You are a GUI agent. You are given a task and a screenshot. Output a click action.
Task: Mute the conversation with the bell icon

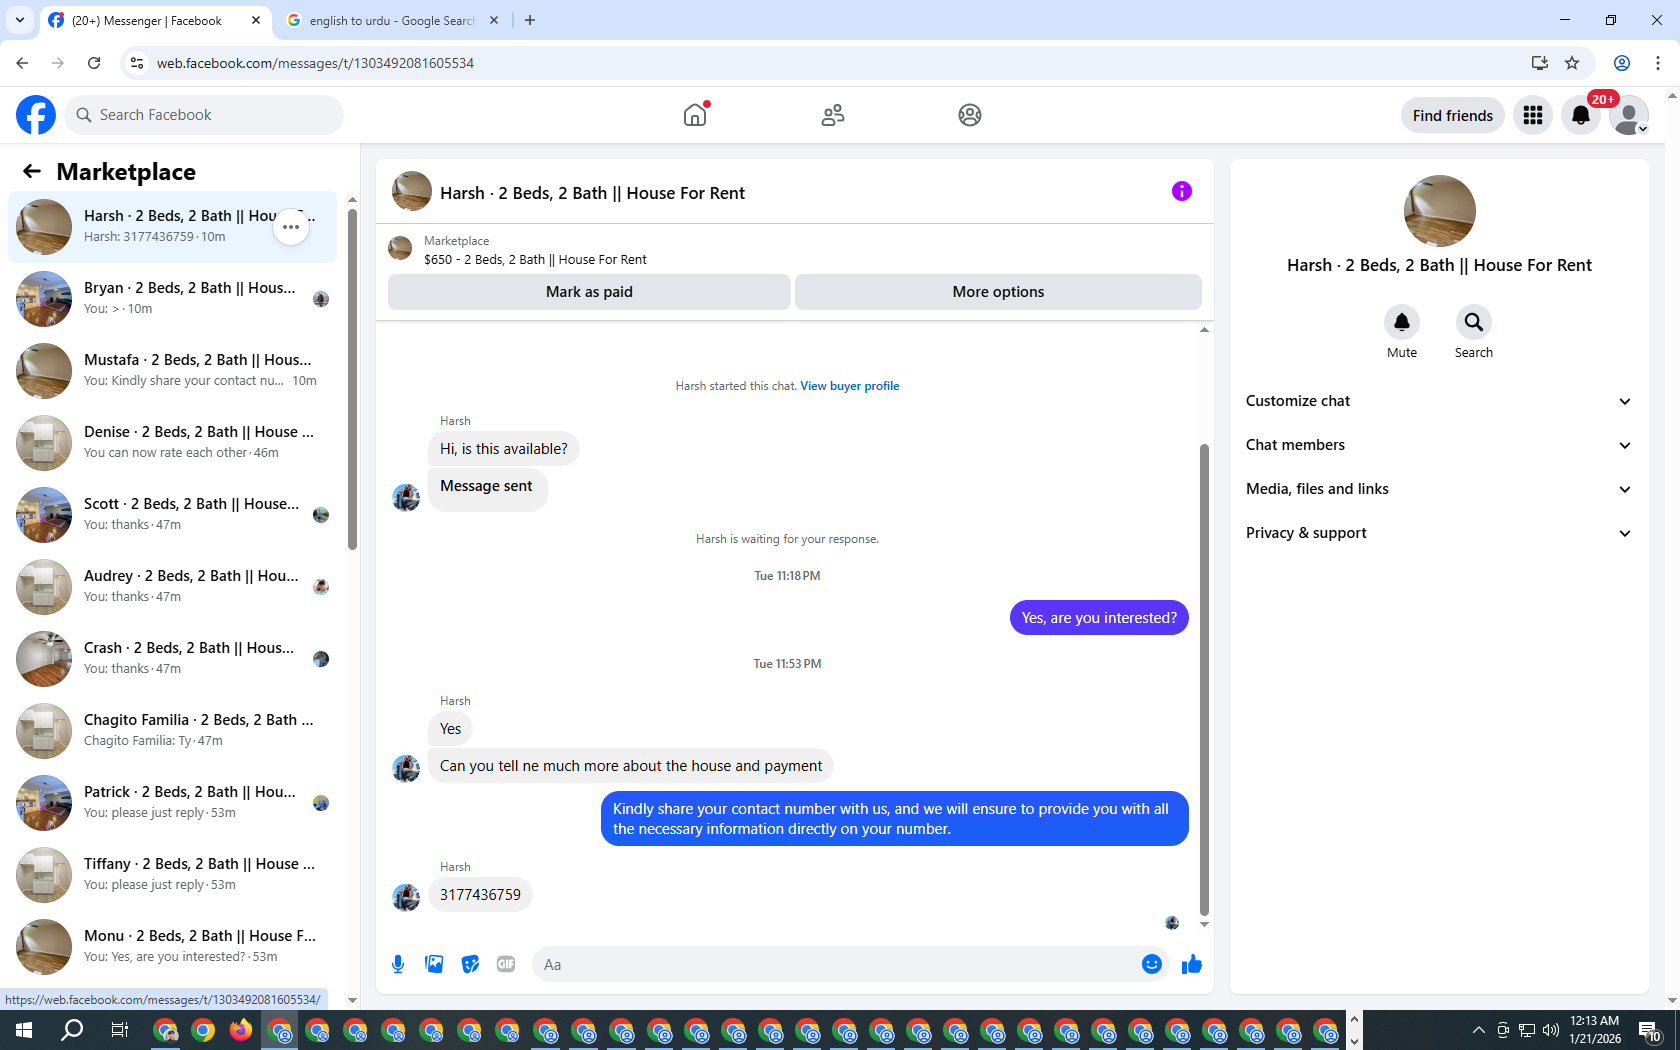click(1402, 322)
